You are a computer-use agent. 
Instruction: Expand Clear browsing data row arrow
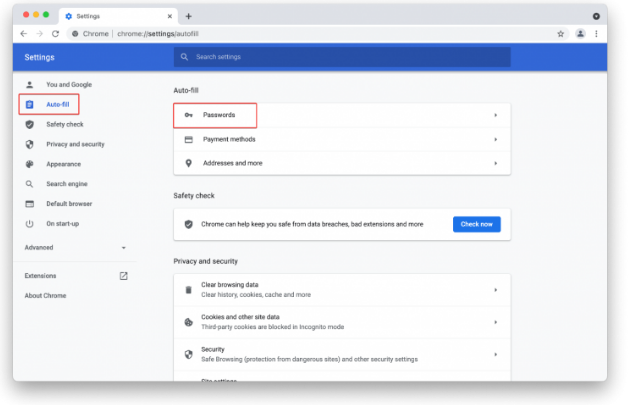(496, 290)
